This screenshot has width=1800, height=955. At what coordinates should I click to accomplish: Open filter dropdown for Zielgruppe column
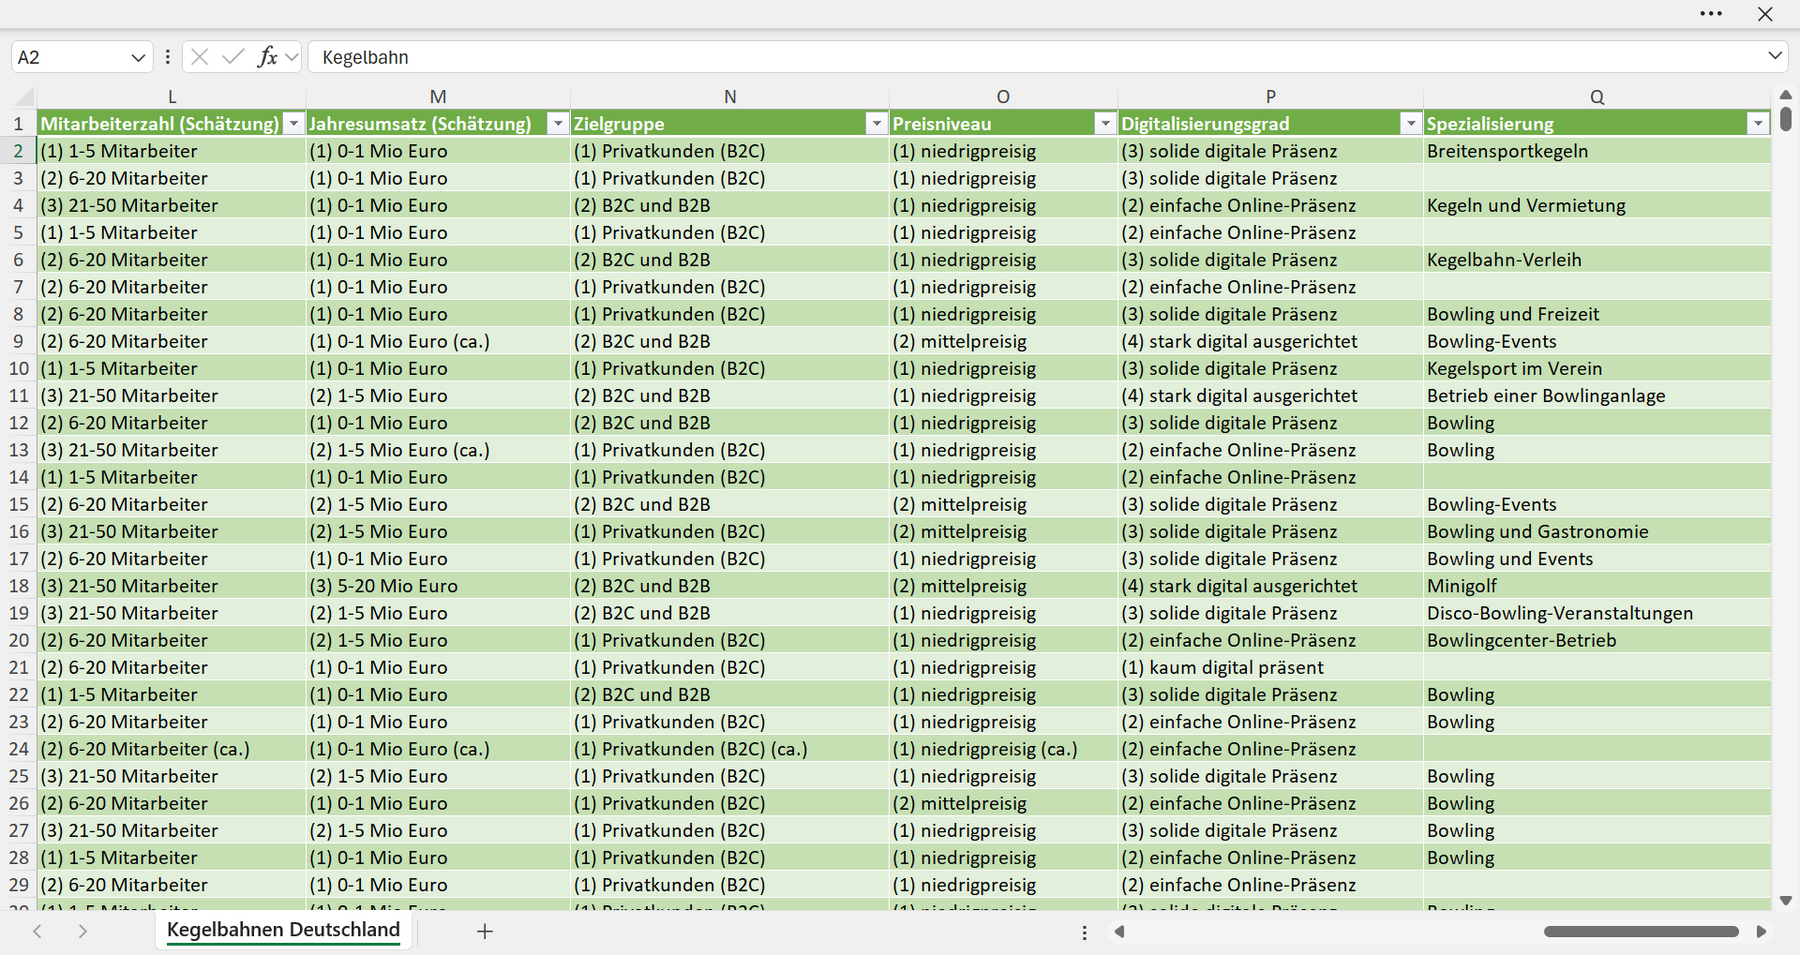876,124
